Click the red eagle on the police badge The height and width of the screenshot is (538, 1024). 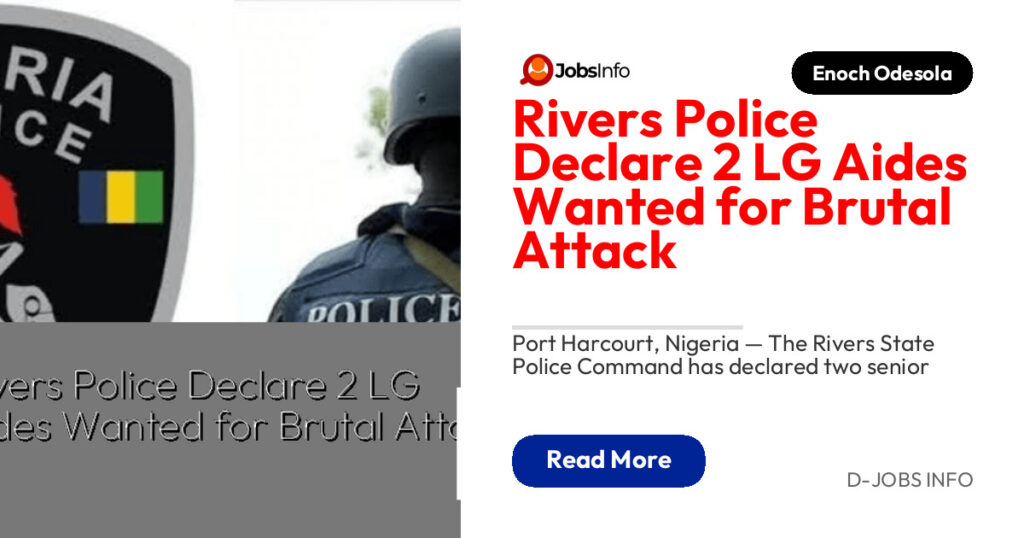point(10,204)
